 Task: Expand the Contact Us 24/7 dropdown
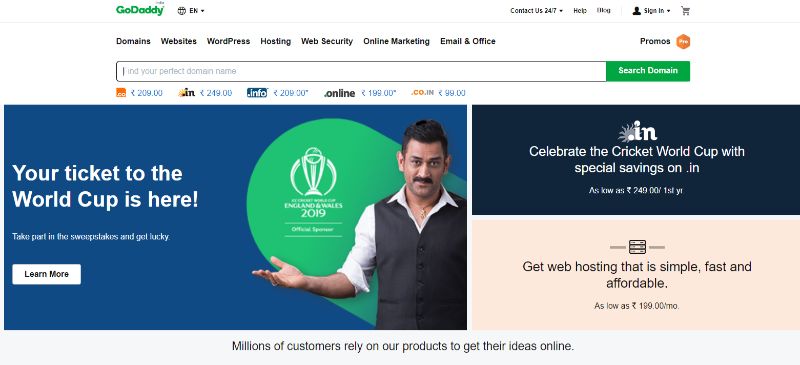pyautogui.click(x=537, y=11)
